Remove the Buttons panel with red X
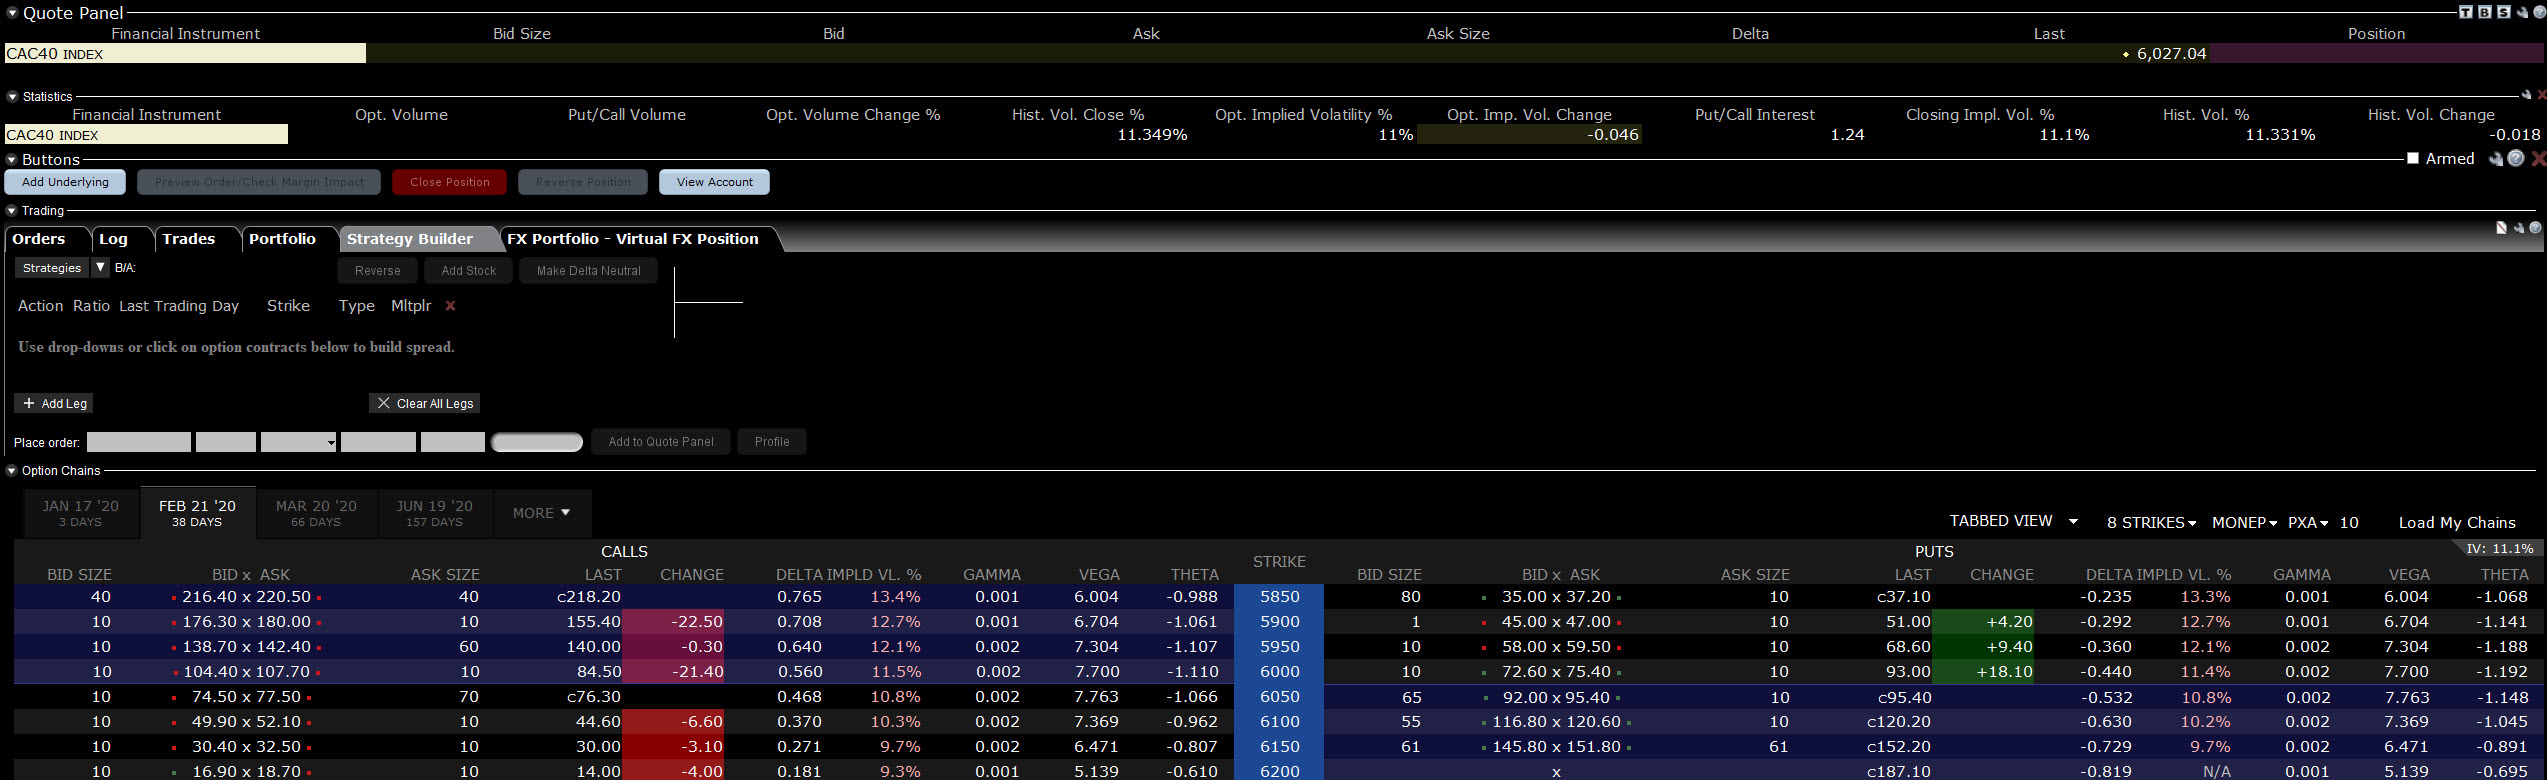 click(x=2539, y=159)
